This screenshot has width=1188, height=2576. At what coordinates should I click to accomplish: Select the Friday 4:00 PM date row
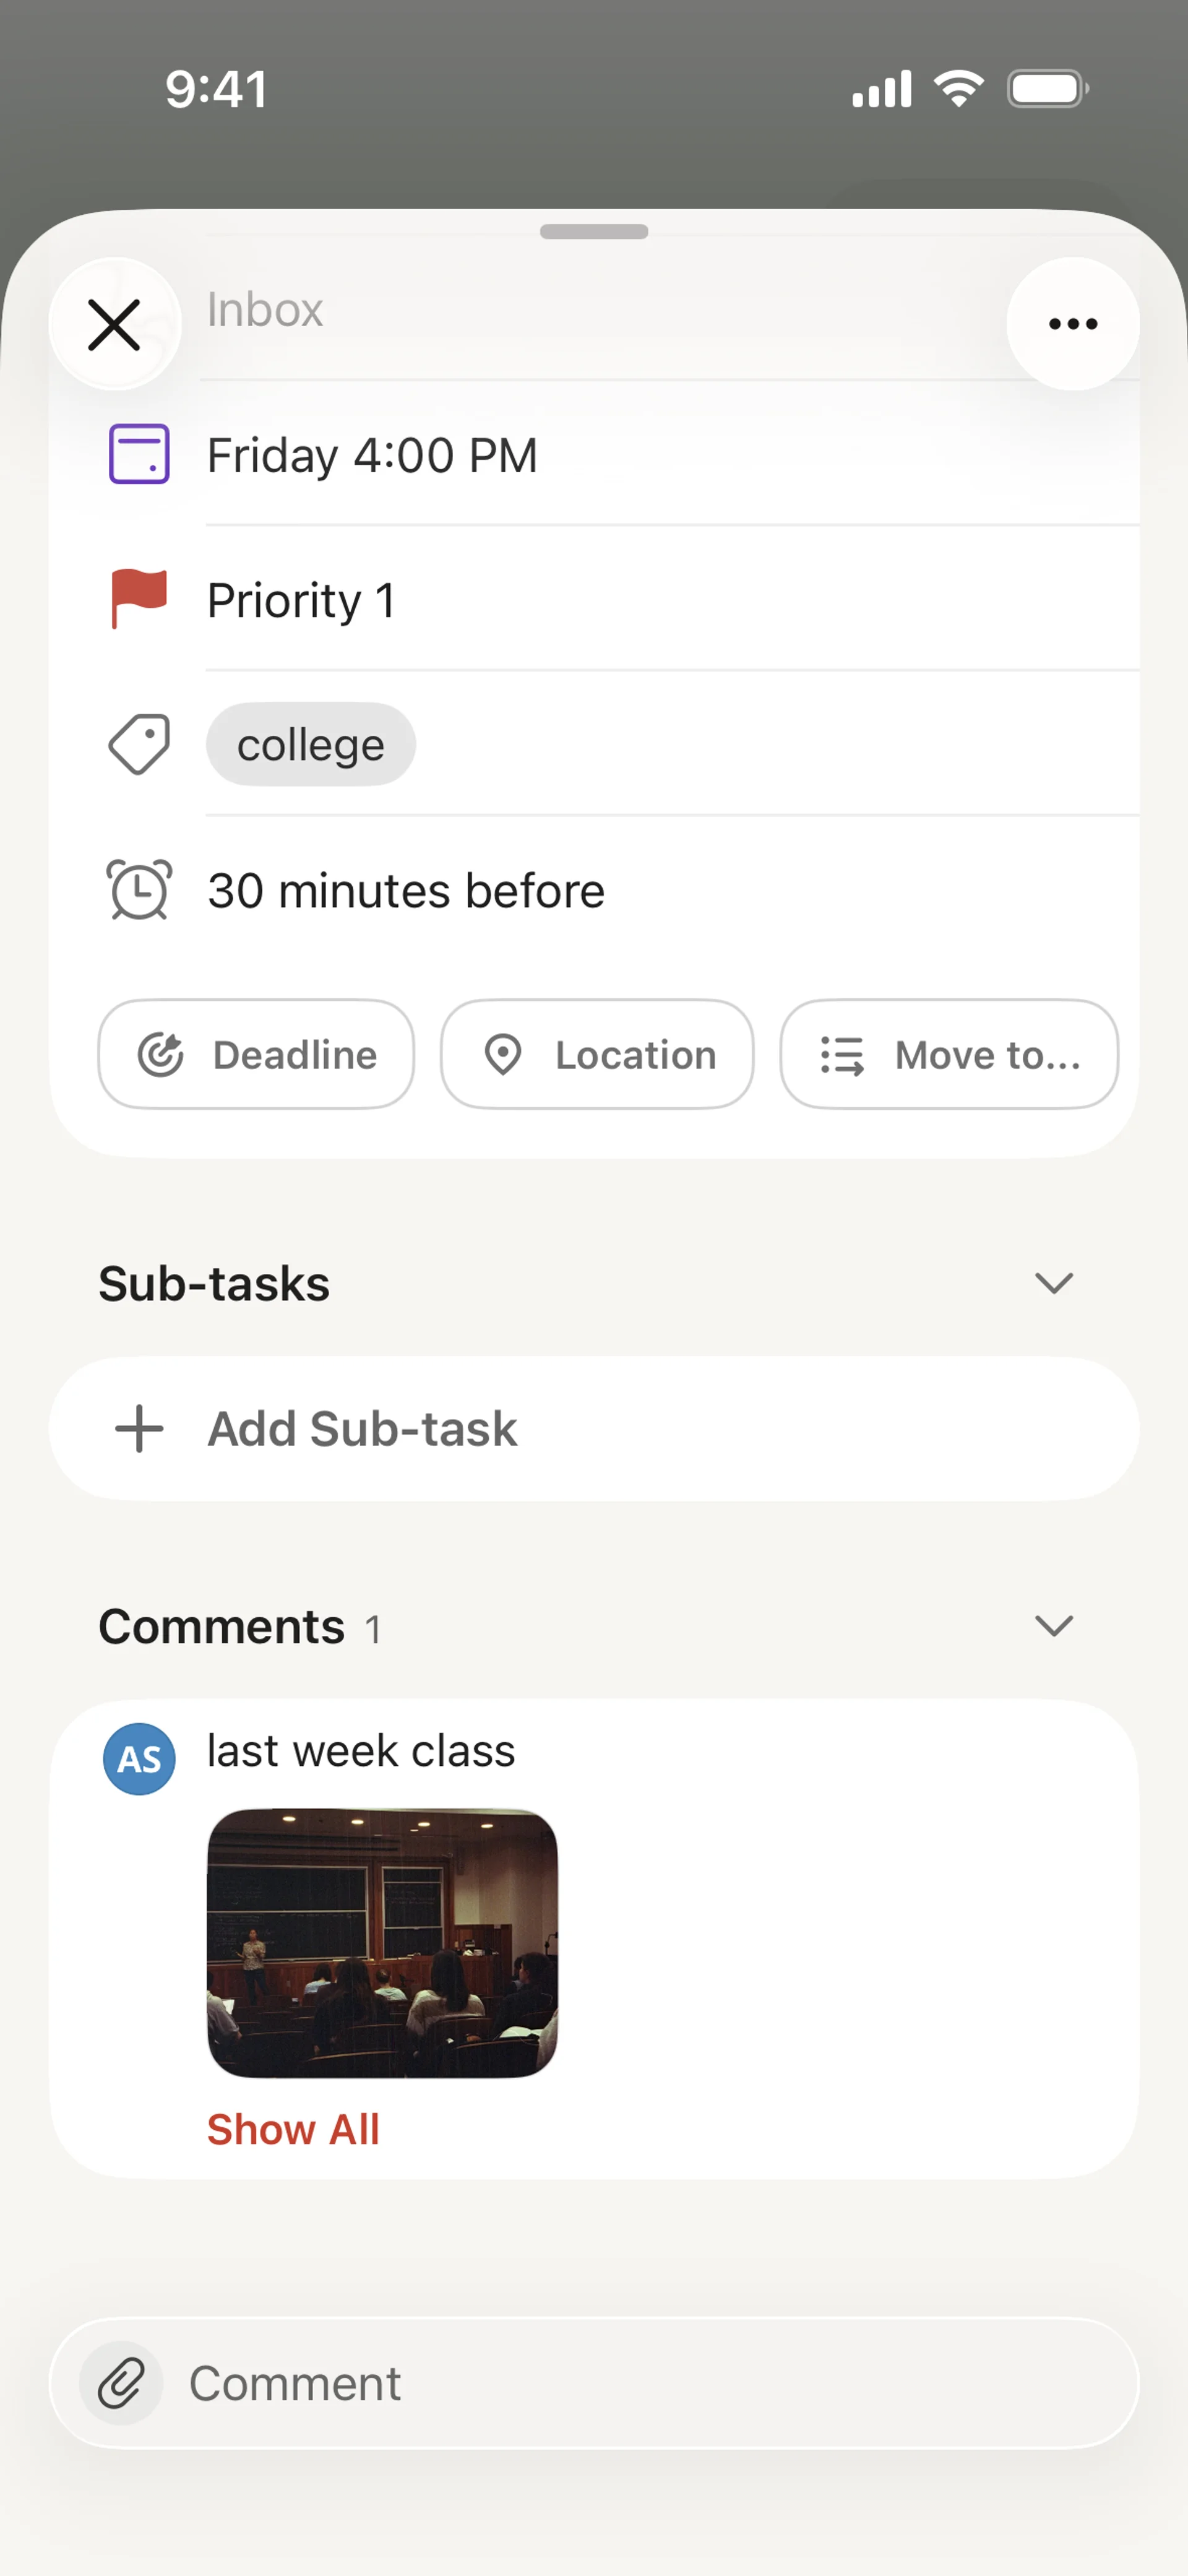(x=372, y=455)
